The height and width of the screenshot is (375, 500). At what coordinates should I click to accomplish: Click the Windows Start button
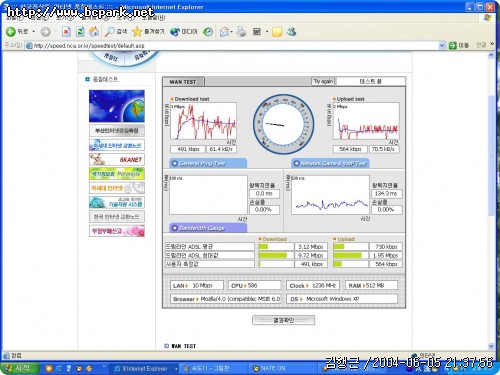pyautogui.click(x=19, y=368)
